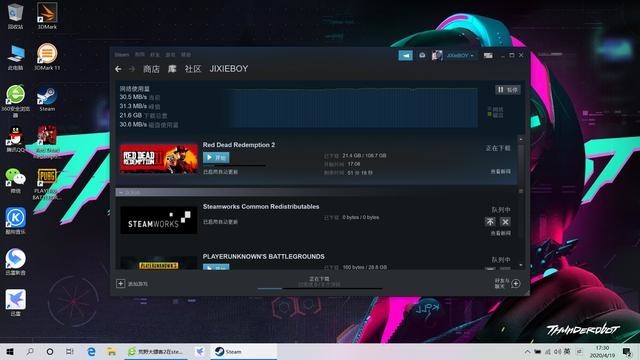The image size is (640, 360).
Task: Open Tencent QQ penguin desktop icon
Action: [x=15, y=140]
